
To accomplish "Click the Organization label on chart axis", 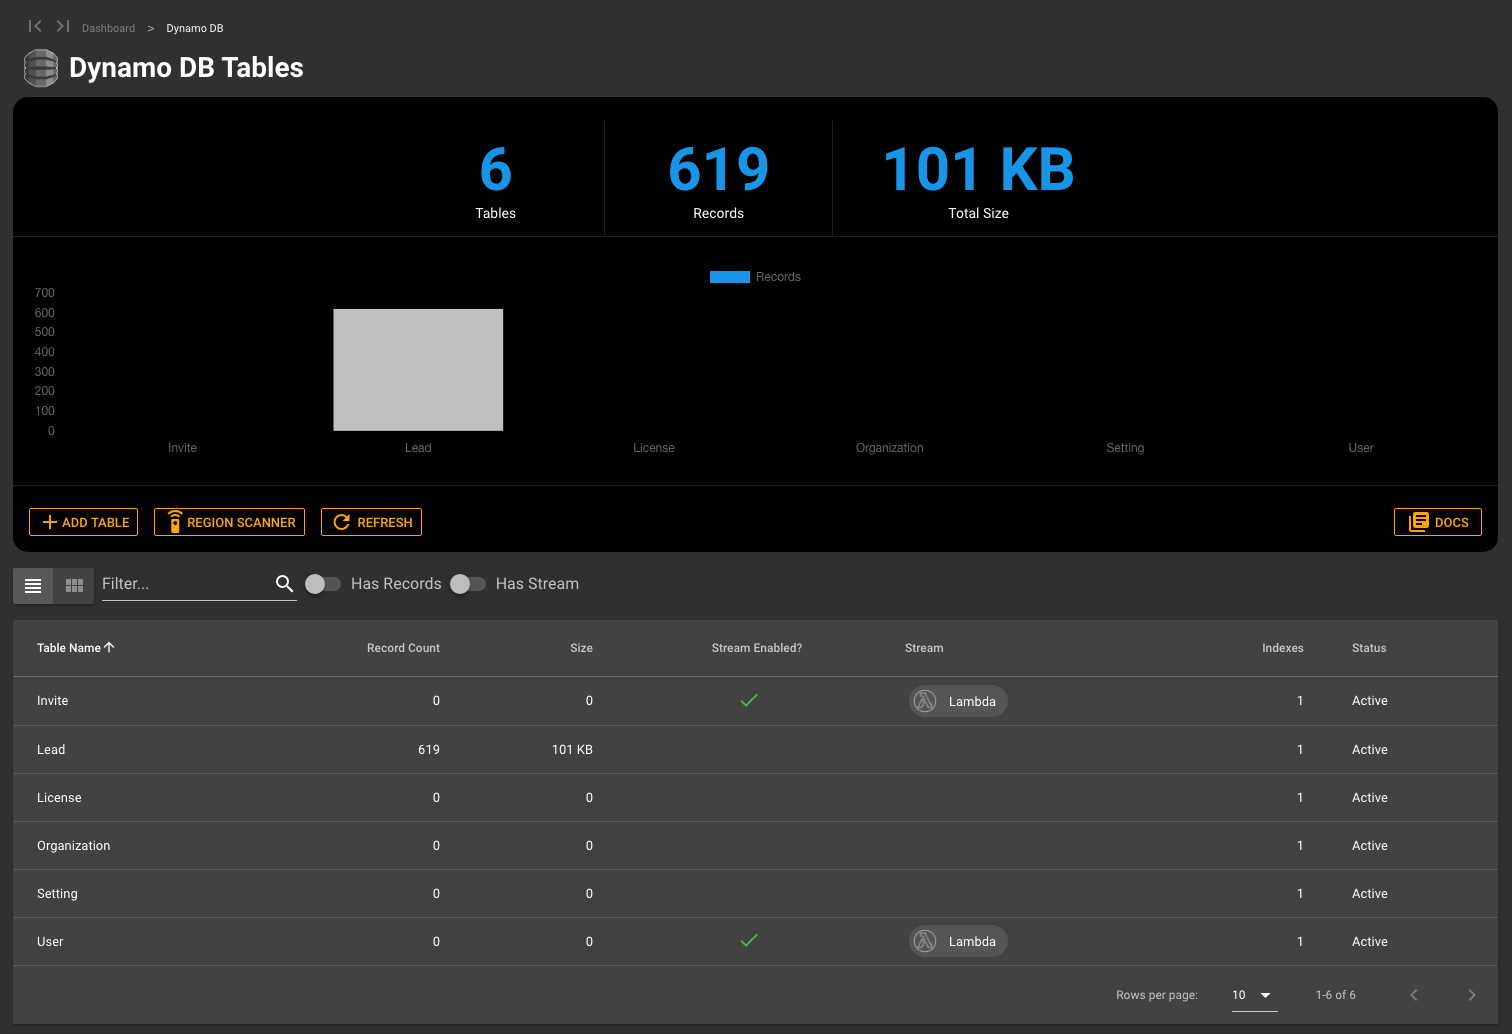I will 890,448.
